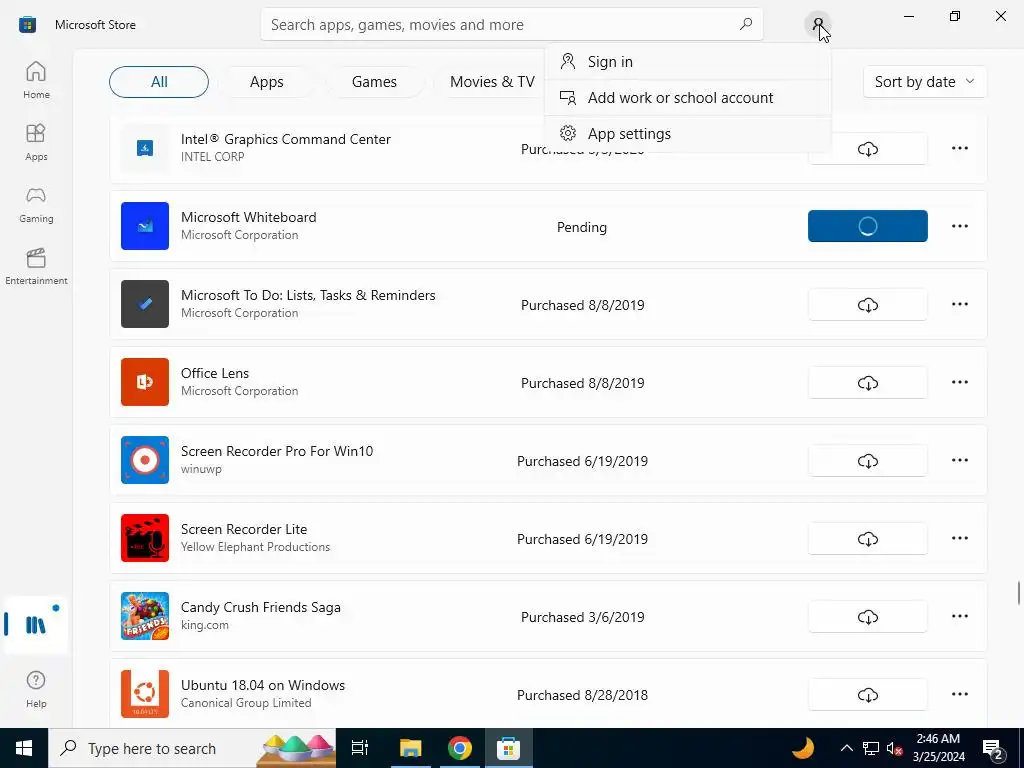Click the Microsoft Whiteboard title
Screen dimensions: 1024x768
pyautogui.click(x=248, y=217)
